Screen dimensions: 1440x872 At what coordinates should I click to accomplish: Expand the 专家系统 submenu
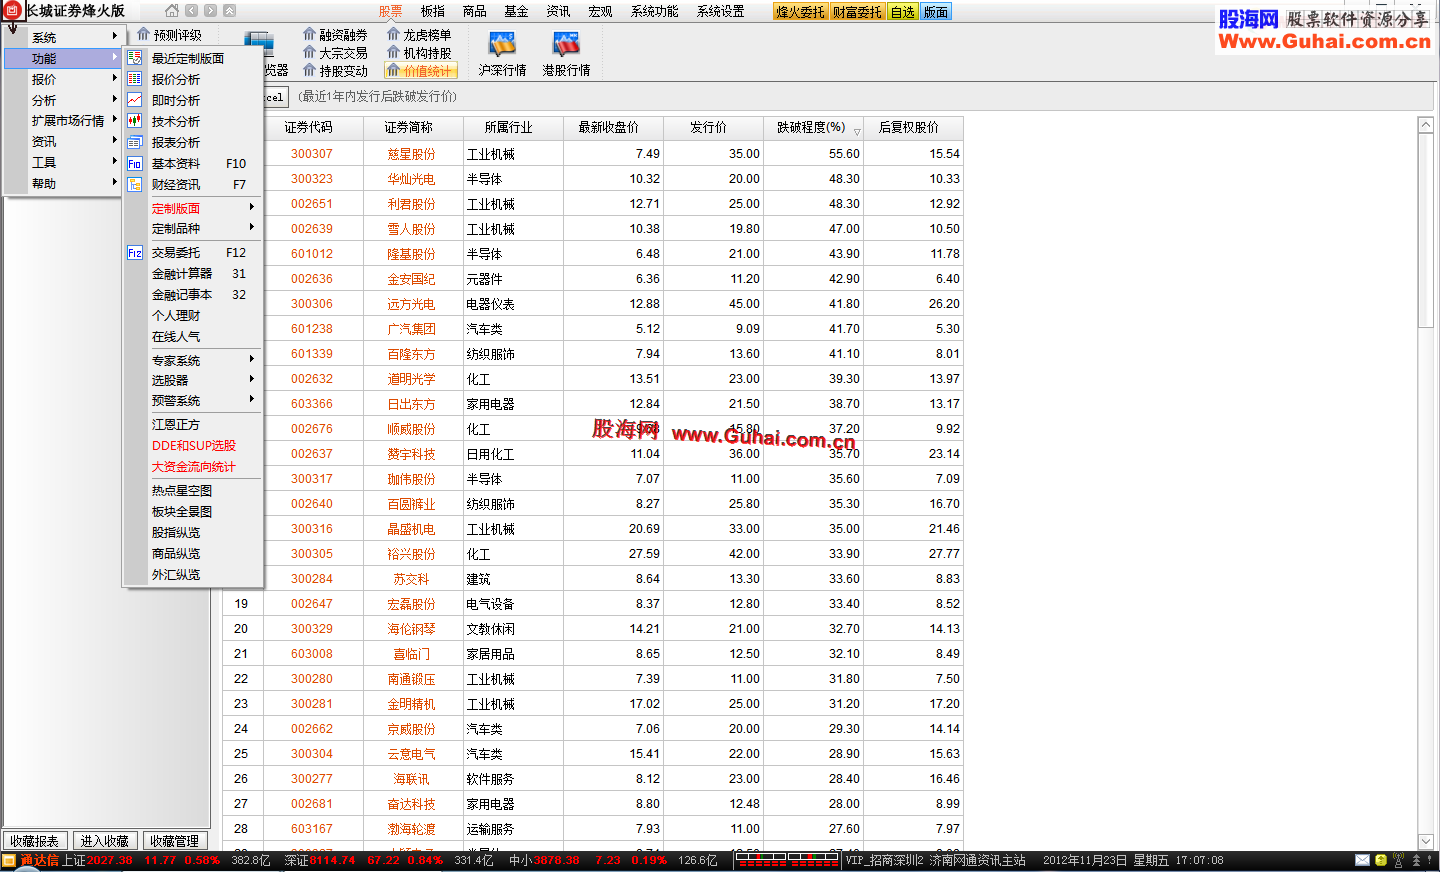[x=193, y=360]
